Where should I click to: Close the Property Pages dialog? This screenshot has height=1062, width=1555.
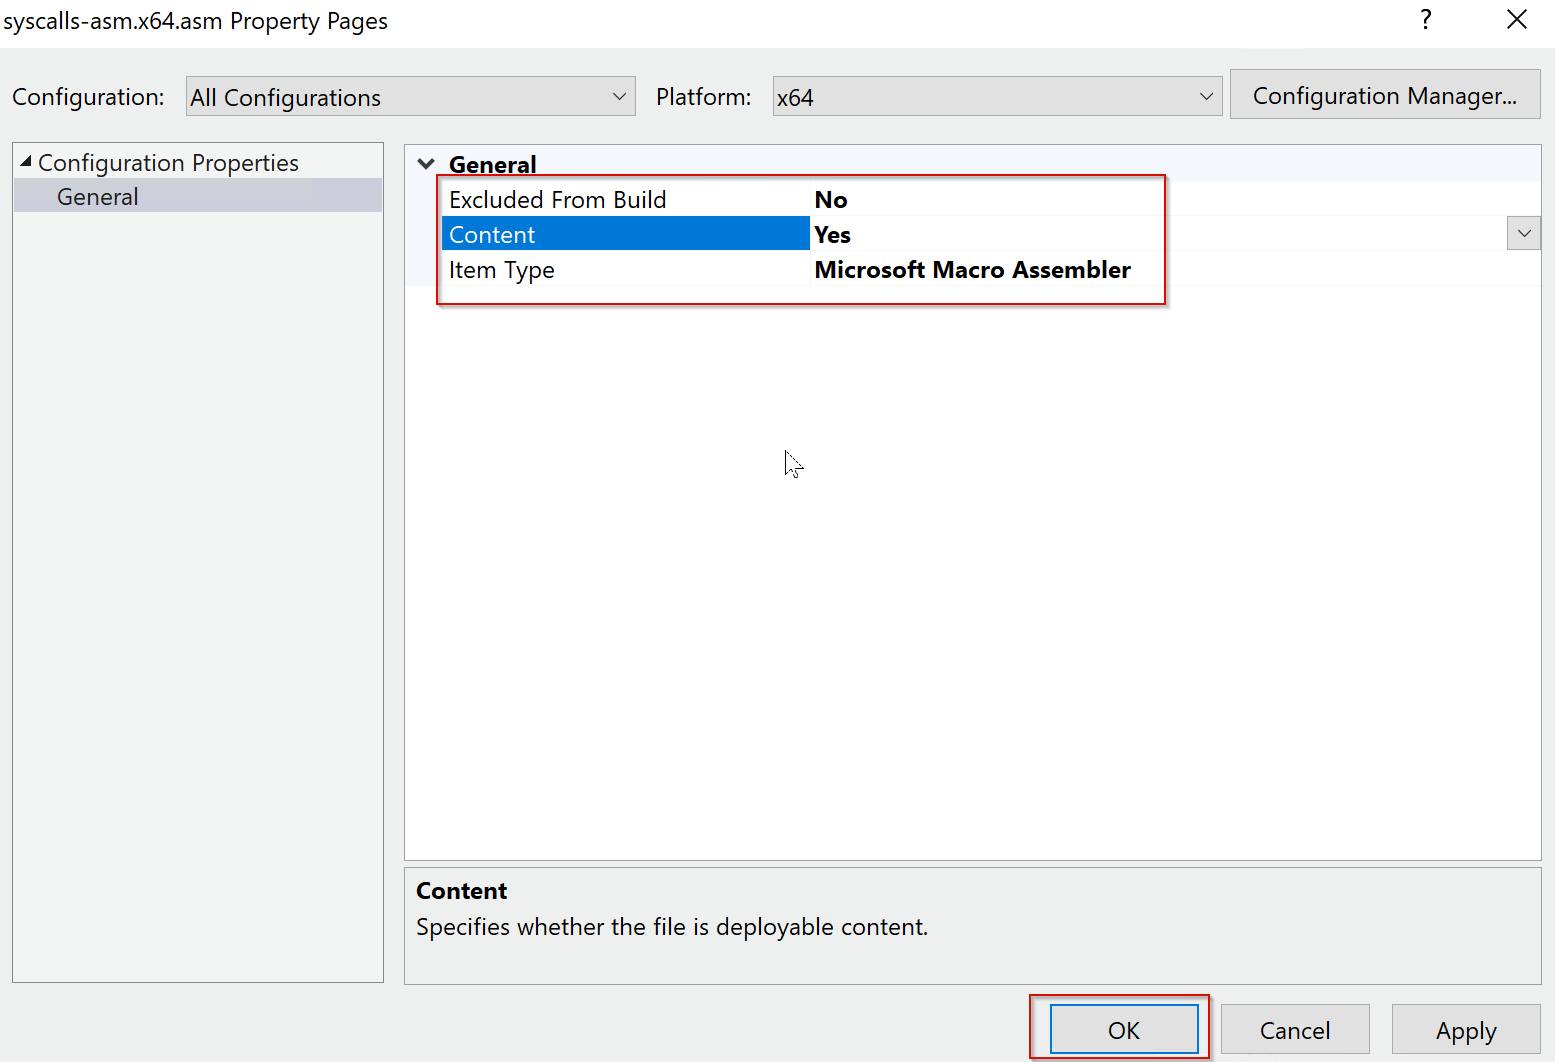click(1516, 20)
